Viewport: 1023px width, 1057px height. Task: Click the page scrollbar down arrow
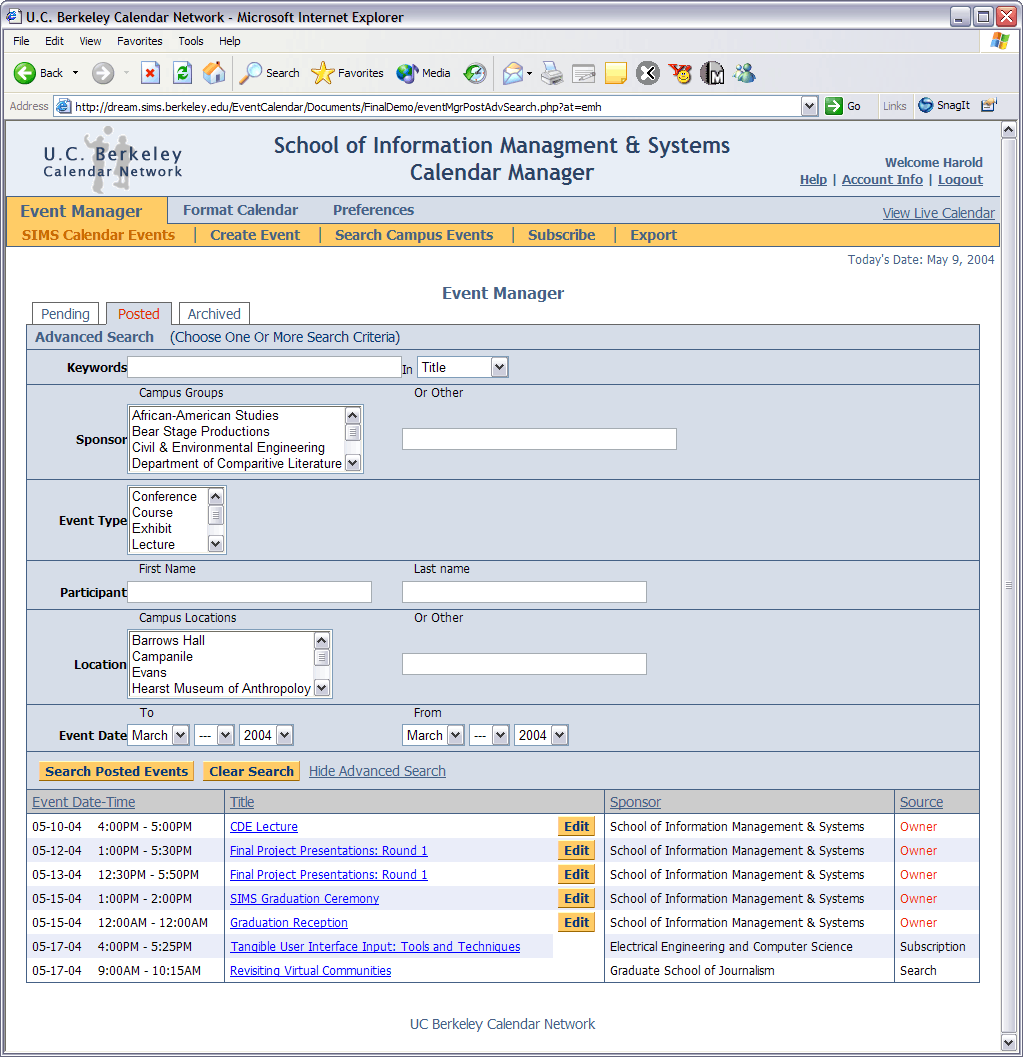pyautogui.click(x=1008, y=1042)
